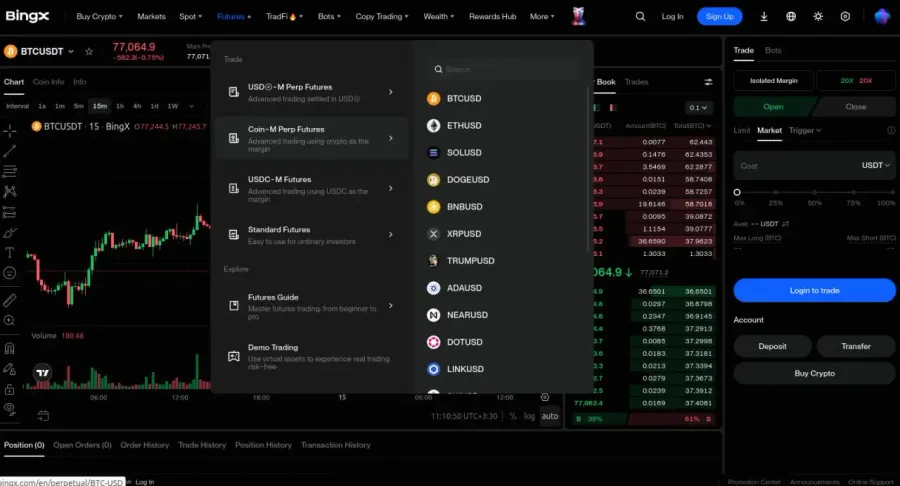Screen dimensions: 900x486
Task: Select the BTCUSD coin icon
Action: click(433, 99)
